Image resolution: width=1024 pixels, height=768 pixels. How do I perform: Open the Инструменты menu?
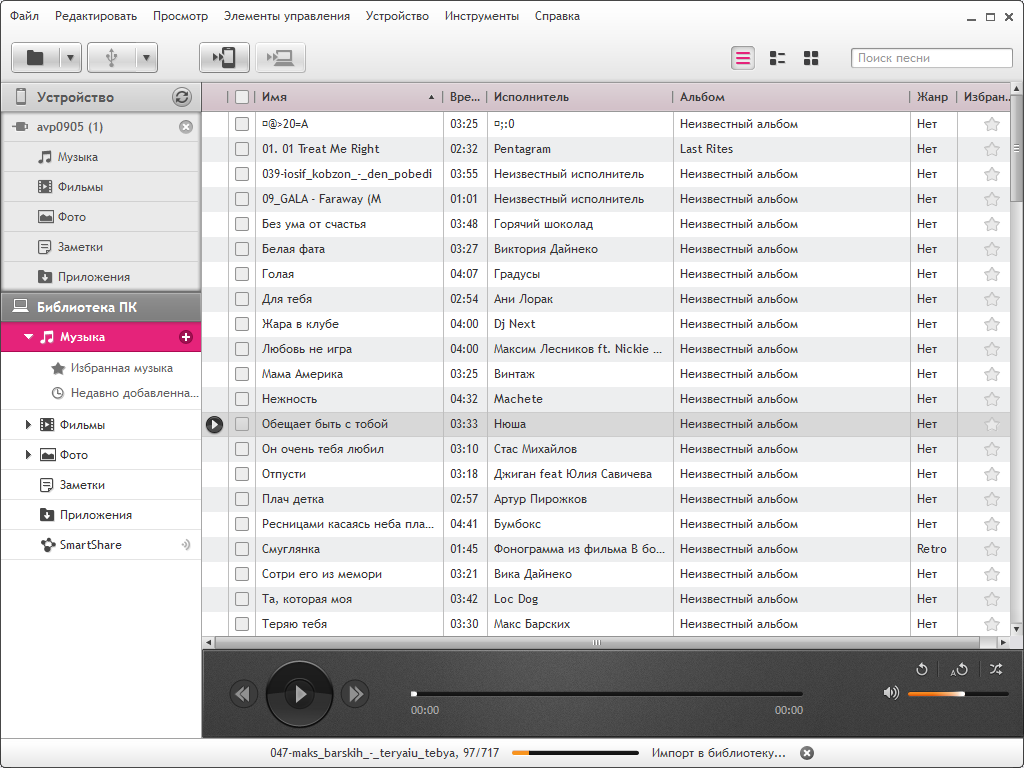click(482, 16)
